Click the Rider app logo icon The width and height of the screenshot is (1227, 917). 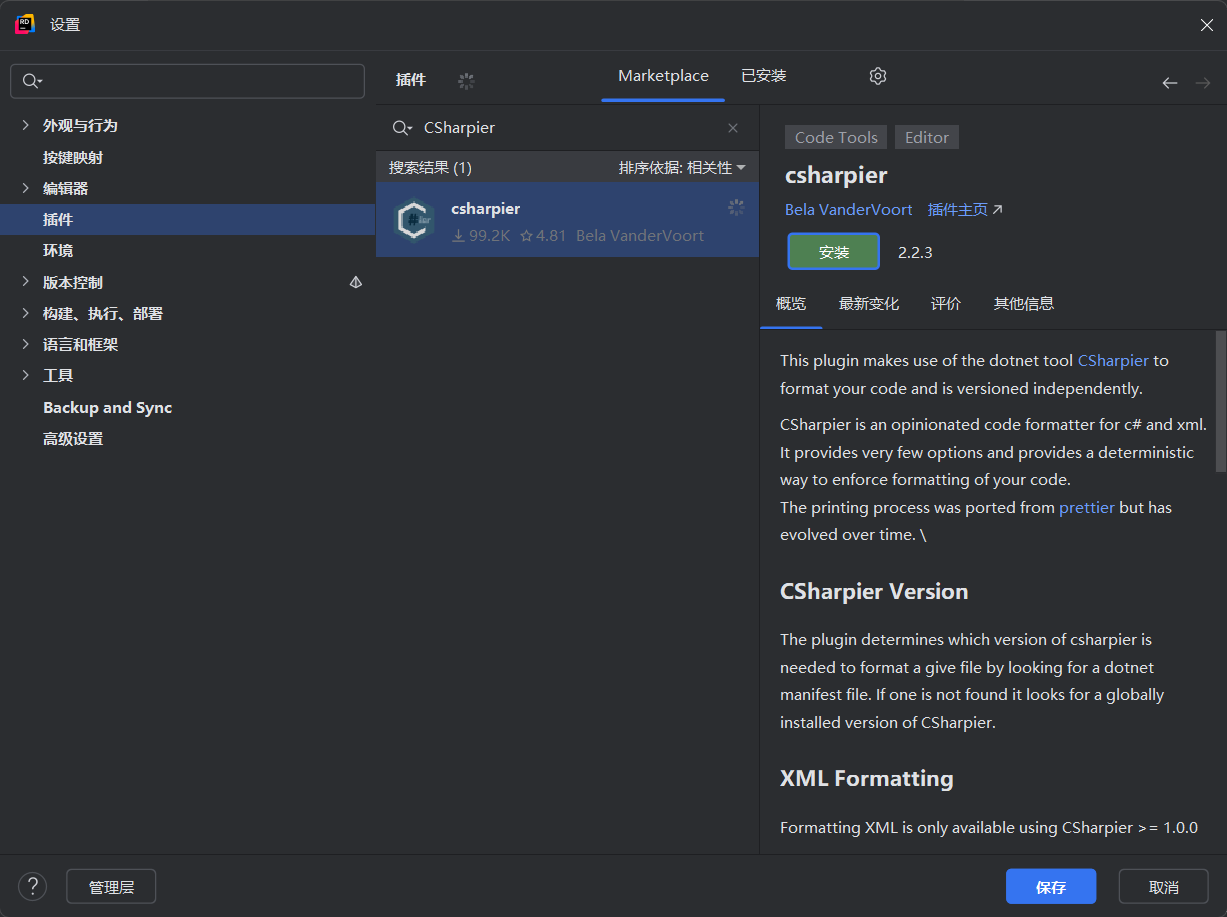tap(25, 24)
